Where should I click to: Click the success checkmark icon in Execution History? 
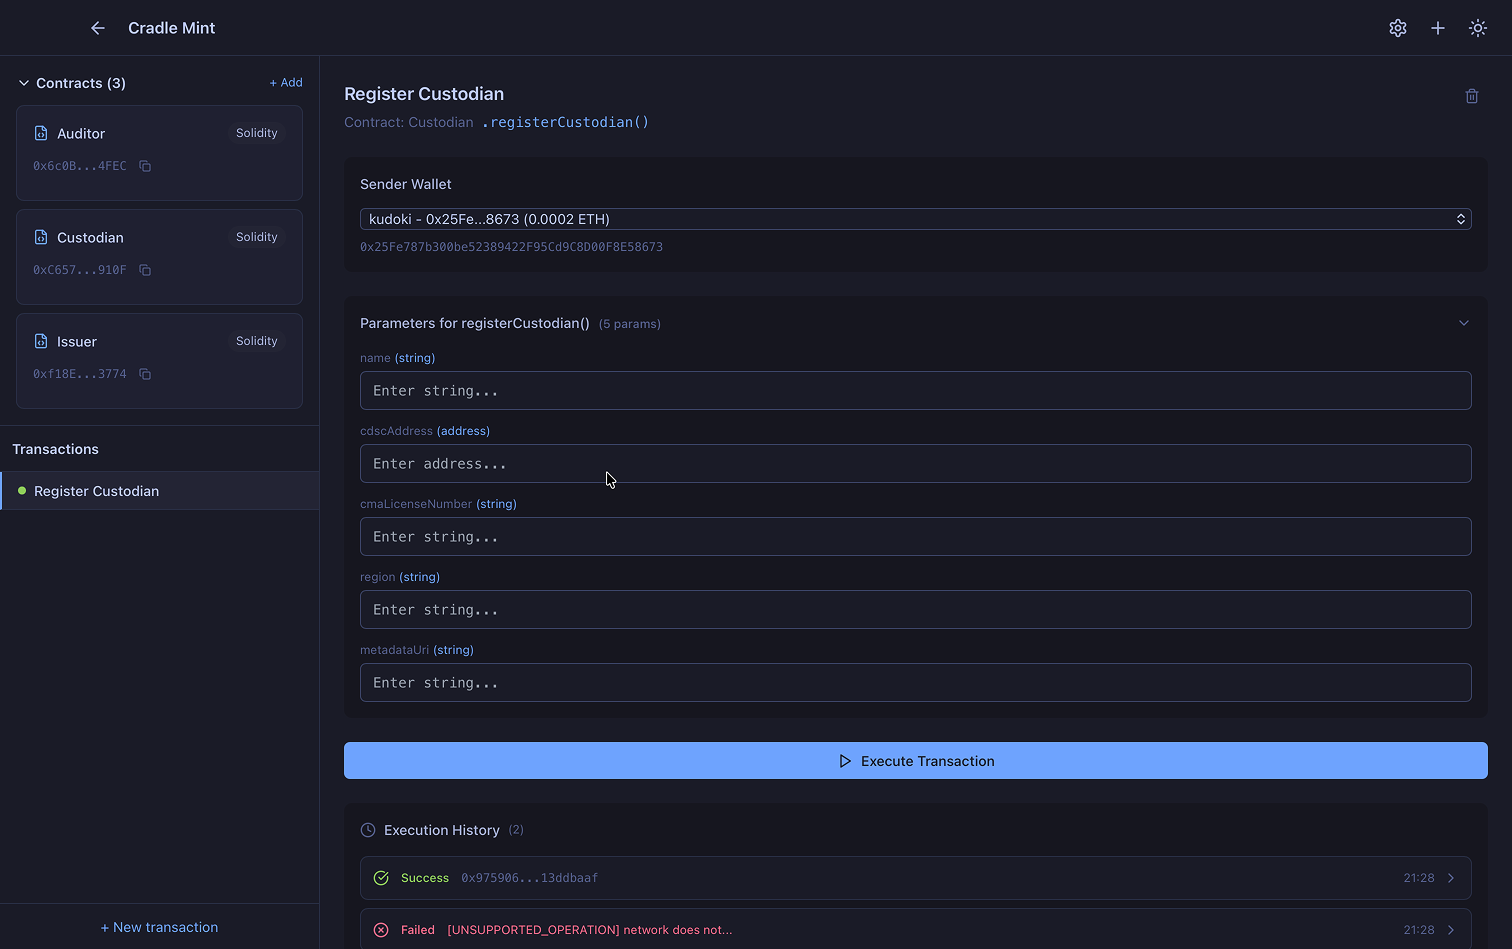[x=381, y=877]
